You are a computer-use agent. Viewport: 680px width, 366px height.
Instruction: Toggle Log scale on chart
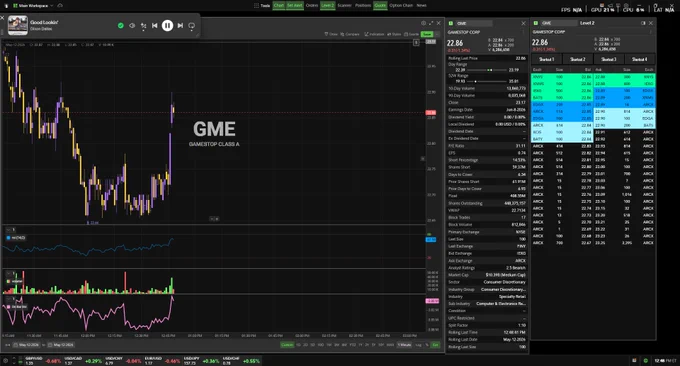418,345
